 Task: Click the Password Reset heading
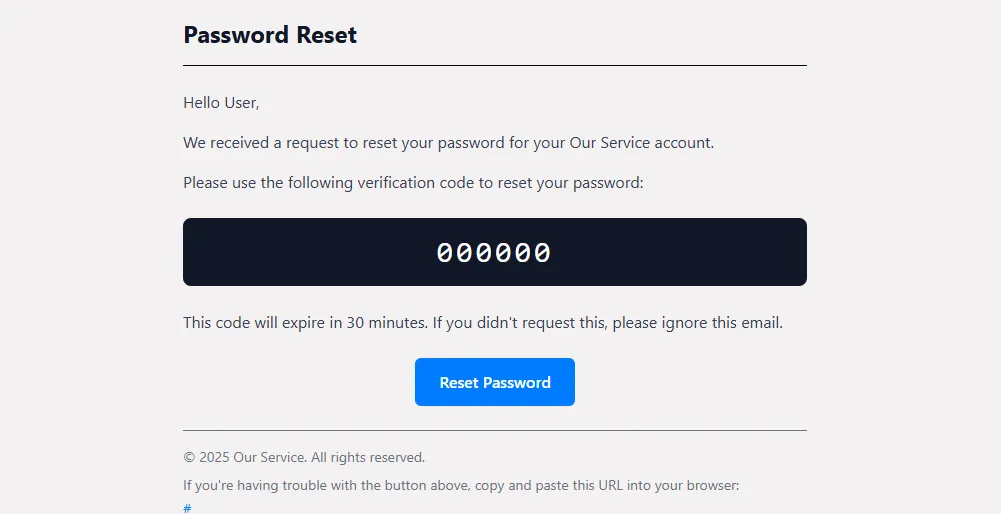point(270,35)
